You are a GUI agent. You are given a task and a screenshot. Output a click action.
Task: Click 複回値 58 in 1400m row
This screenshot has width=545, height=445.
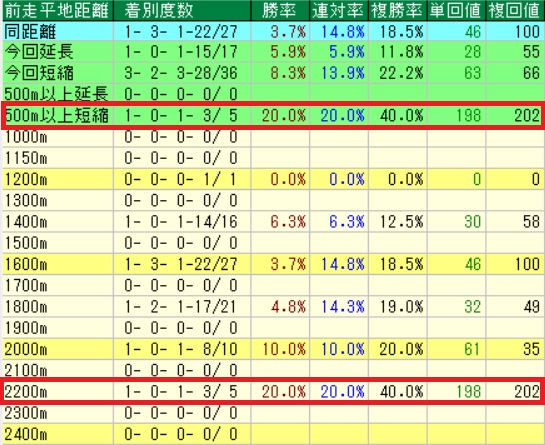(531, 222)
